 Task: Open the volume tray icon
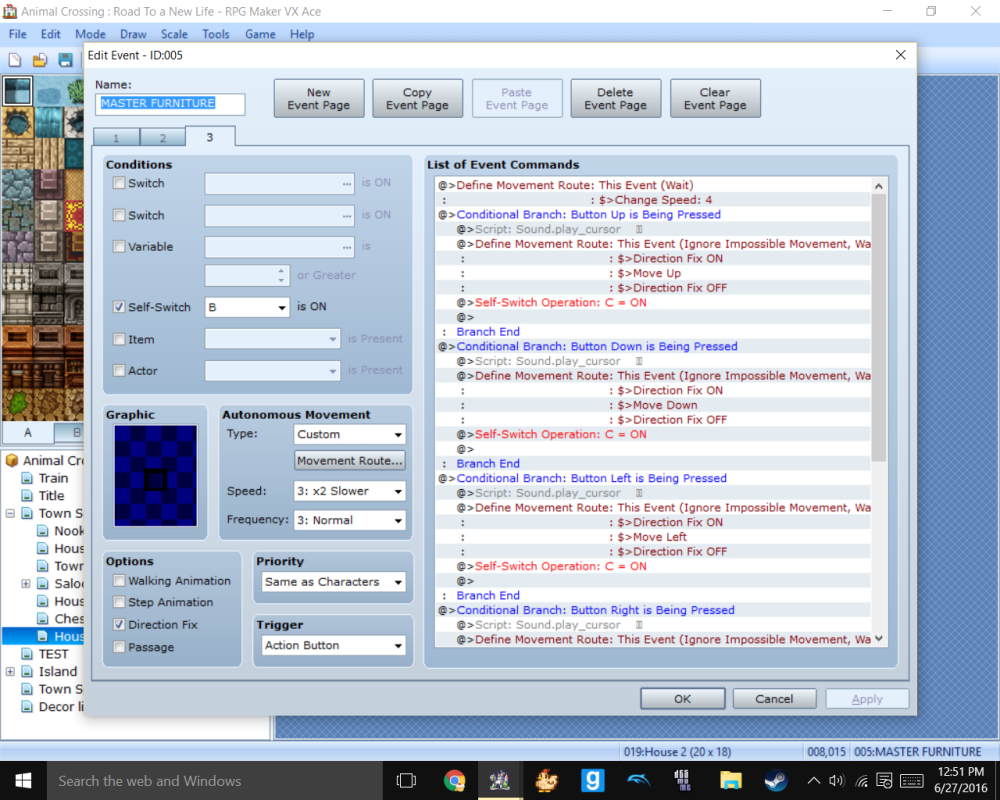click(836, 780)
